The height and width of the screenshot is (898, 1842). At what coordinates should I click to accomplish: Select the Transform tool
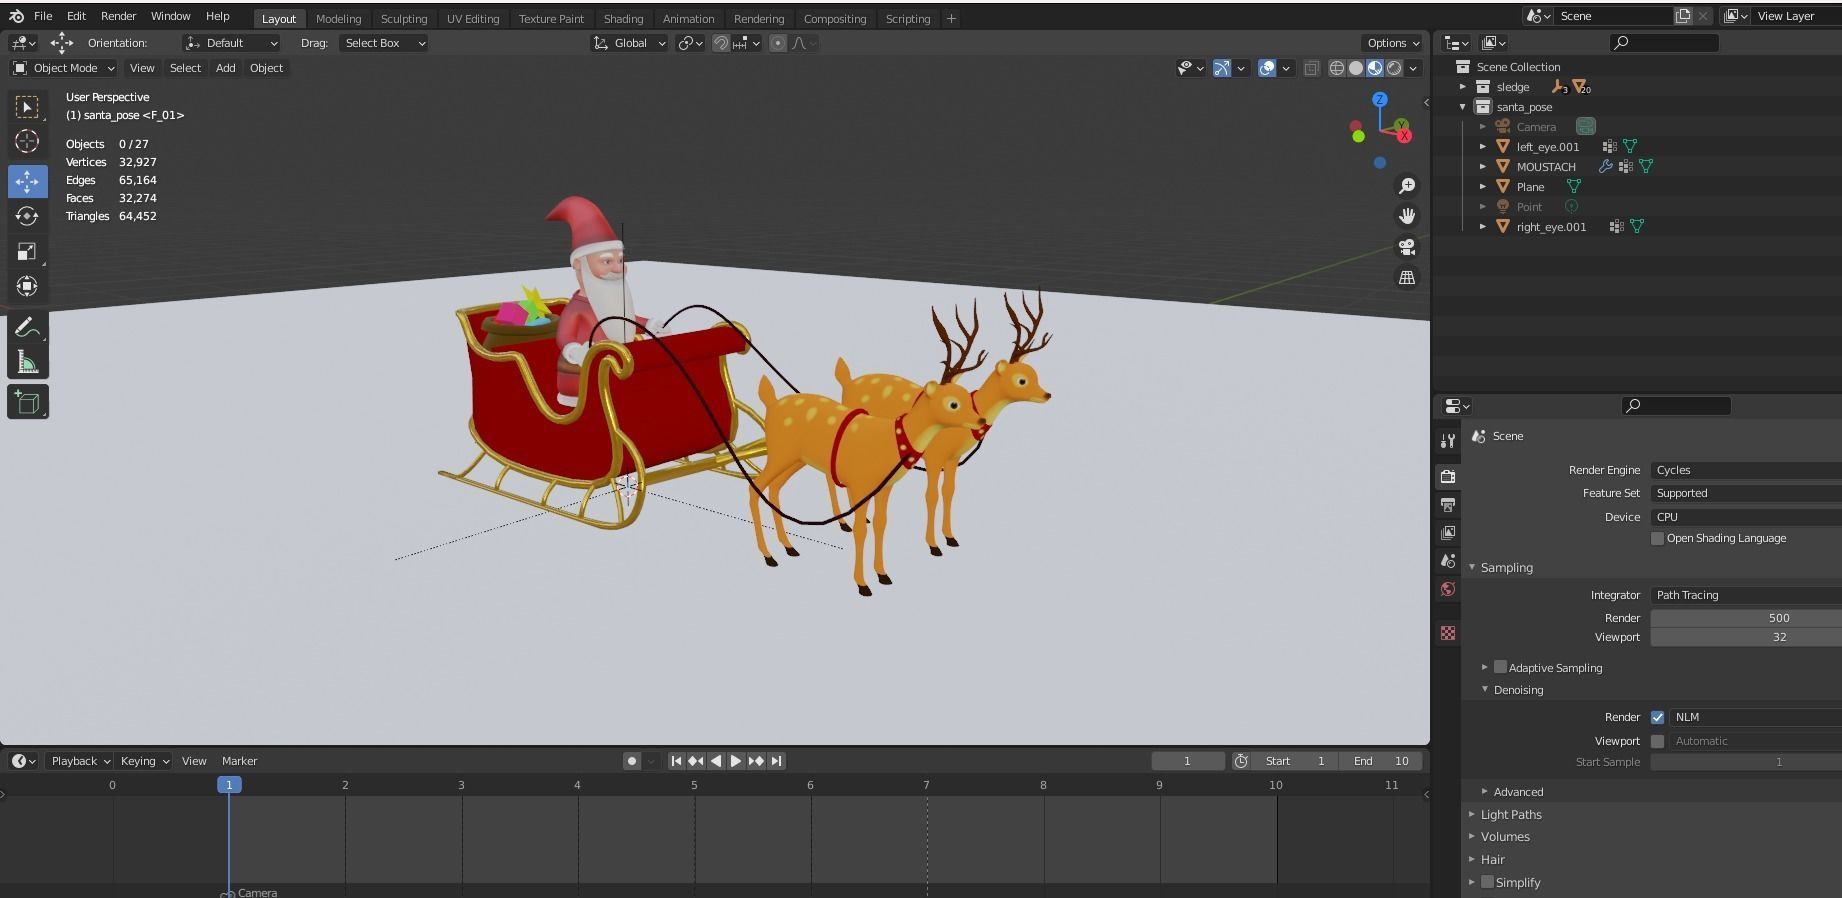click(x=28, y=286)
